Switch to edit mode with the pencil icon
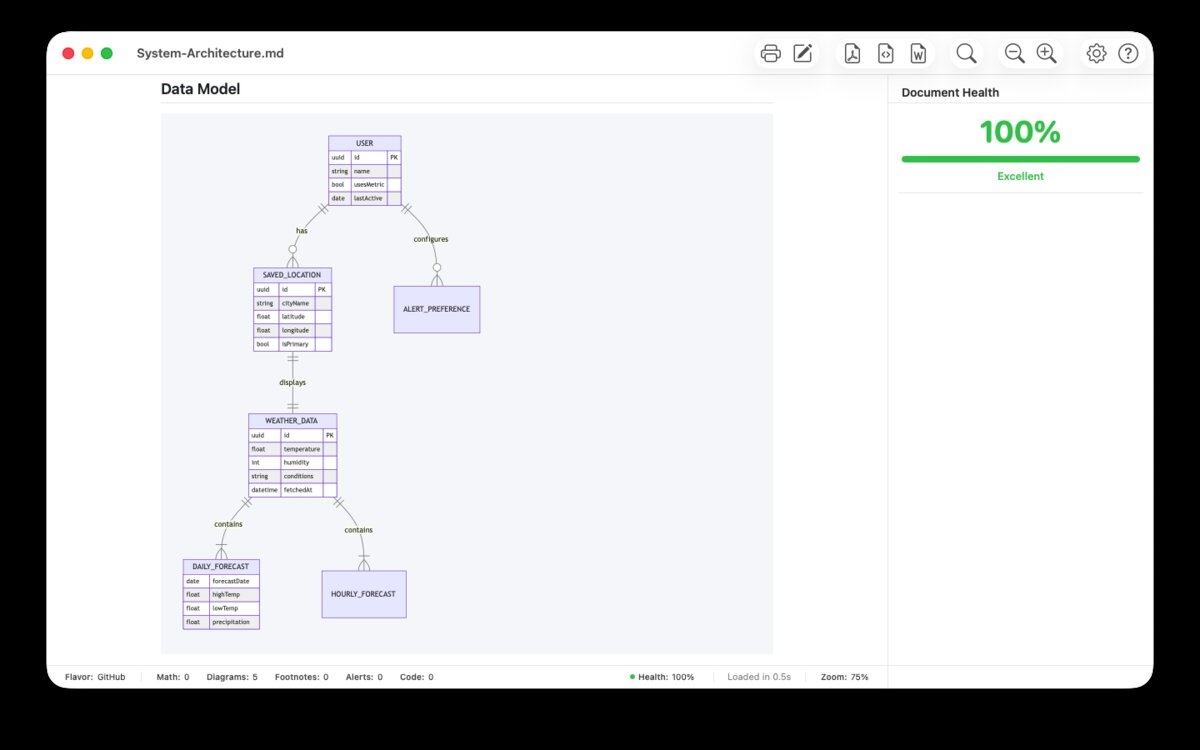The height and width of the screenshot is (750, 1200). point(803,53)
